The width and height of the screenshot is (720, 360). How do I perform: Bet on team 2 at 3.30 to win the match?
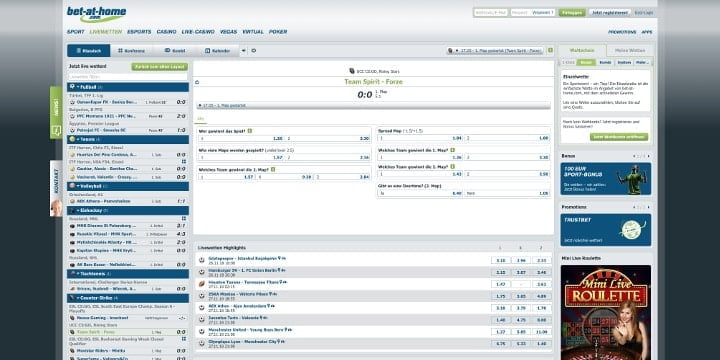coord(327,138)
